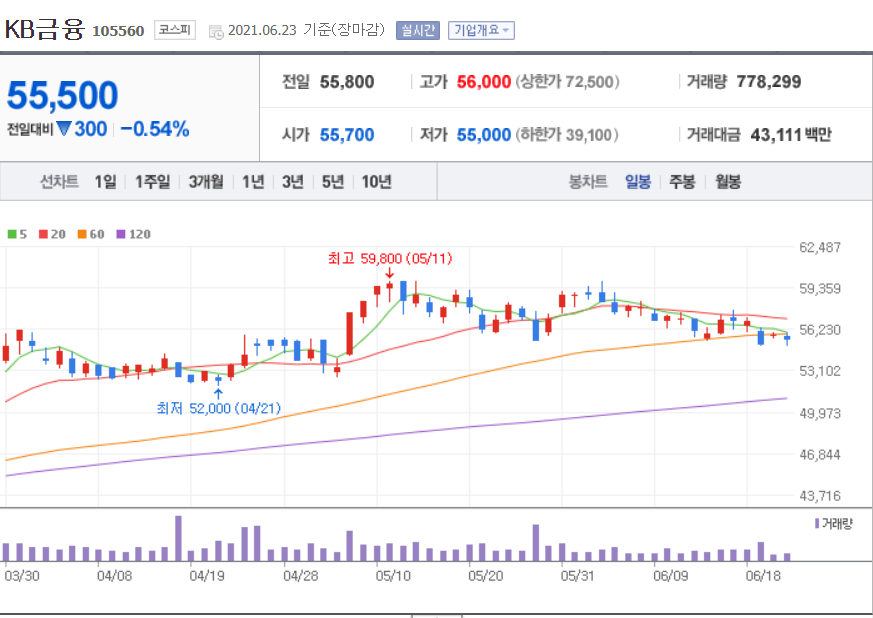This screenshot has height=618, width=873.
Task: Click the 62,487 price axis label
Action: (x=820, y=247)
